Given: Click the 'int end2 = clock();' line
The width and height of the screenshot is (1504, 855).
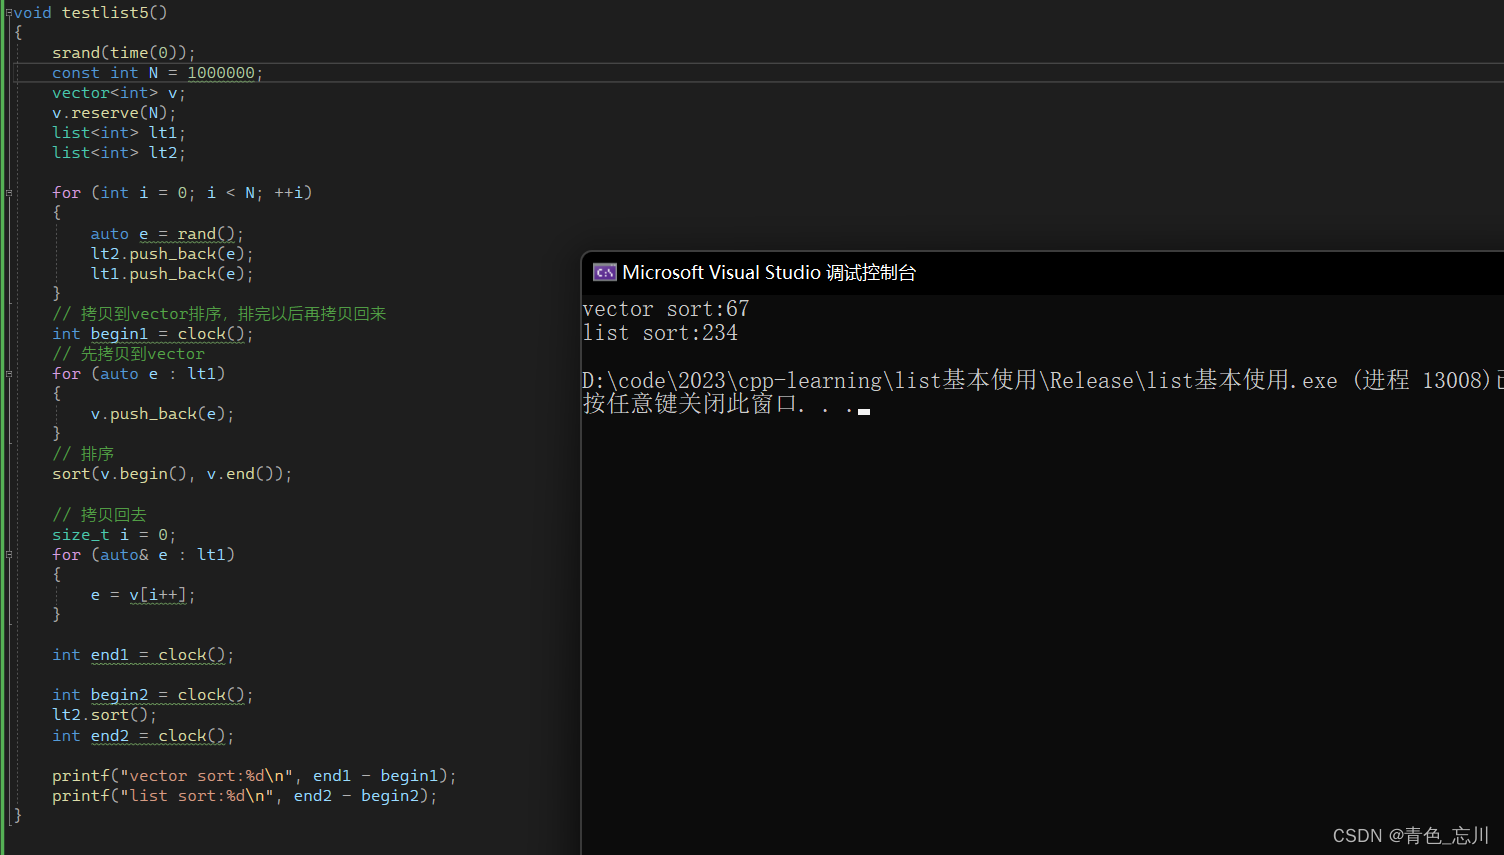Looking at the screenshot, I should tap(143, 736).
